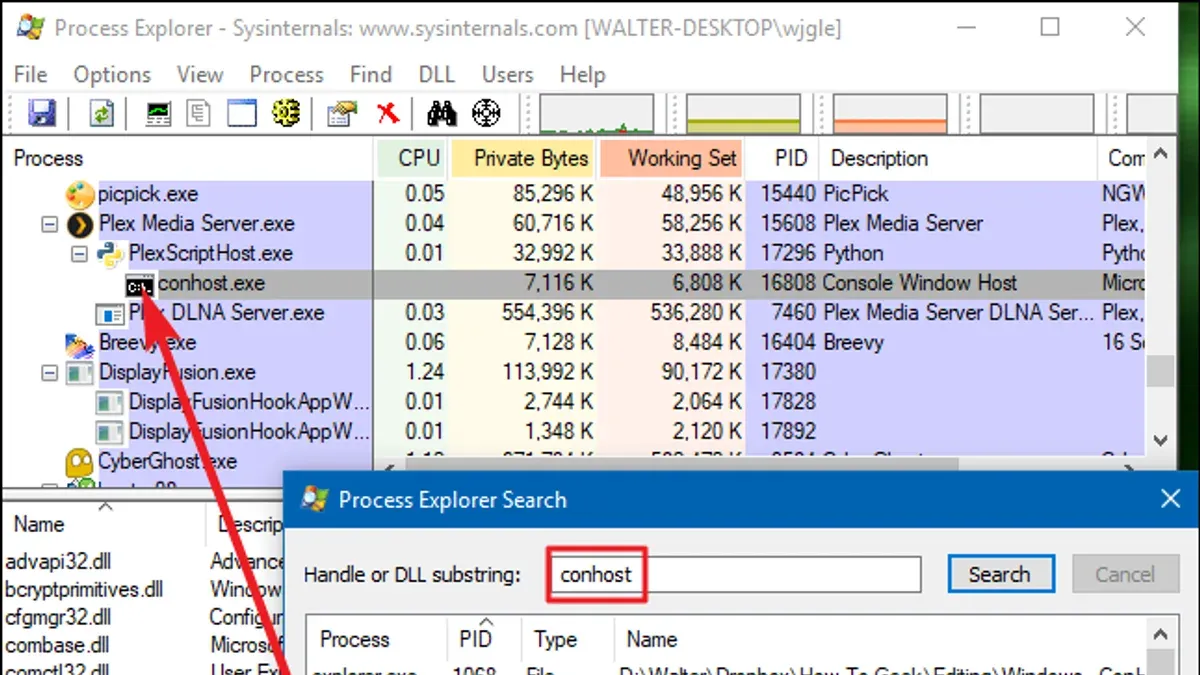
Task: Close the Process Explorer Search dialog
Action: coord(1170,499)
